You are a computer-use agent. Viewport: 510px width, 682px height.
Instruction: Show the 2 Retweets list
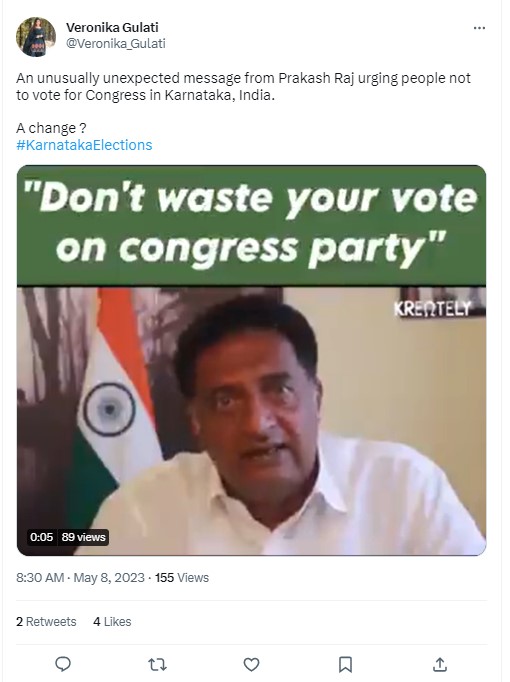point(46,622)
